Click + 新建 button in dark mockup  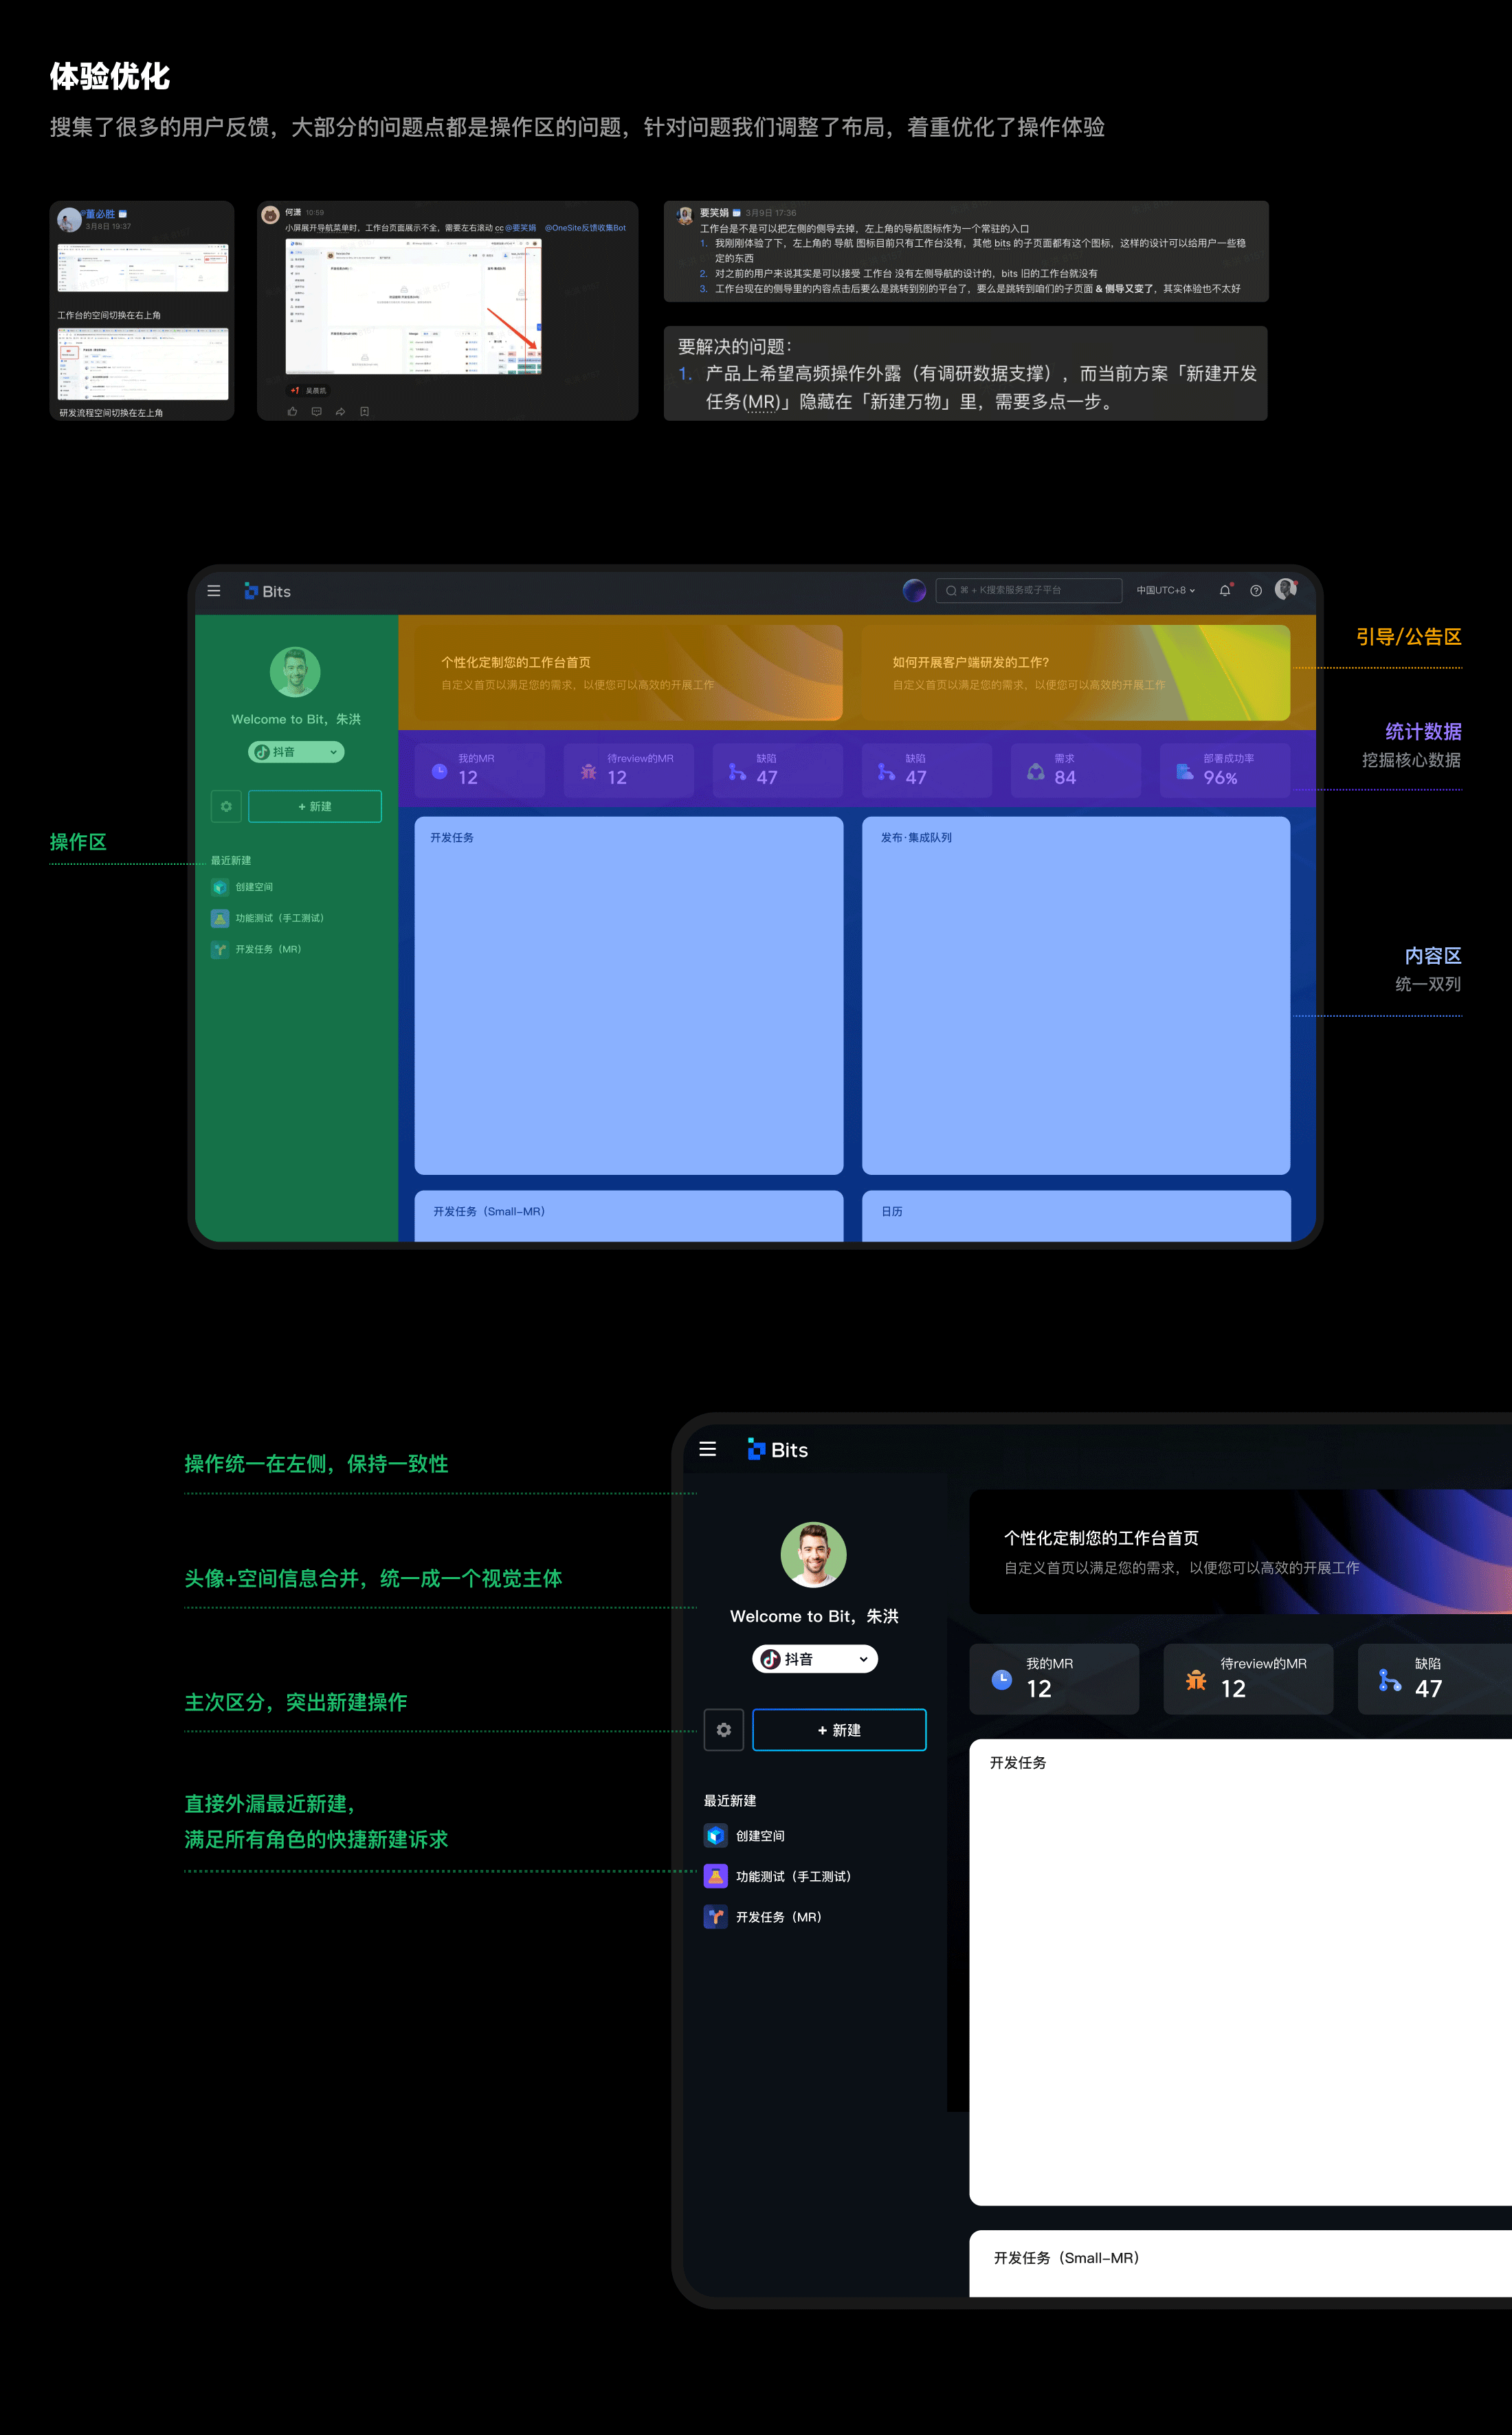pyautogui.click(x=839, y=1730)
